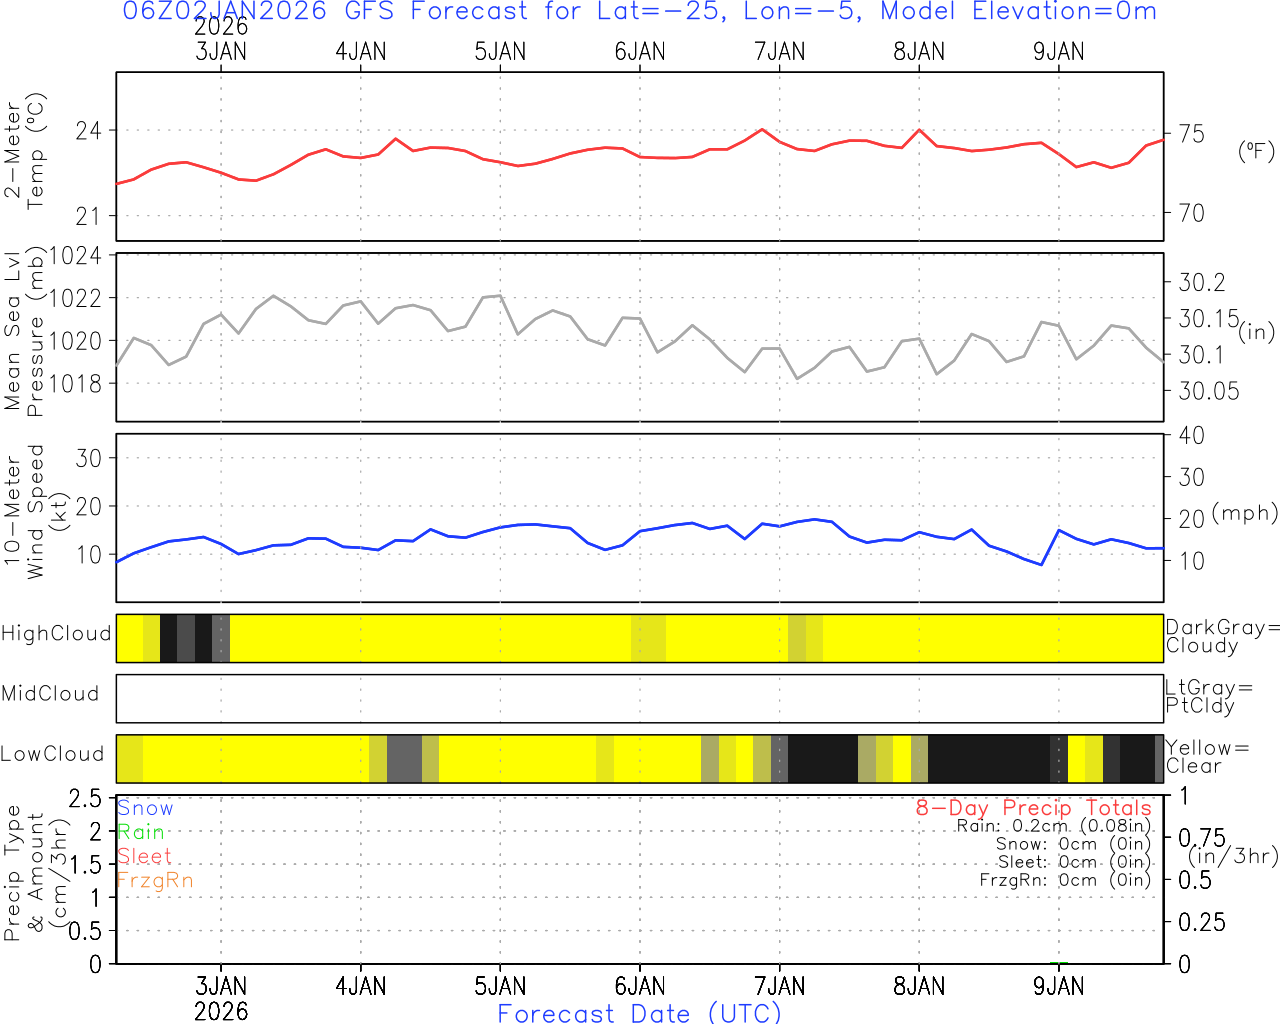Viewport: 1280px width, 1024px height.
Task: Click the Forecast Date (UTC) axis title
Action: pos(640,1013)
